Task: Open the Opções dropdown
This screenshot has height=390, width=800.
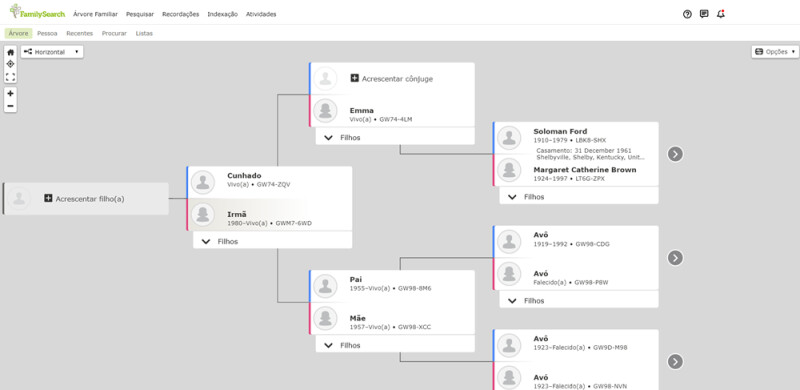Action: 774,52
